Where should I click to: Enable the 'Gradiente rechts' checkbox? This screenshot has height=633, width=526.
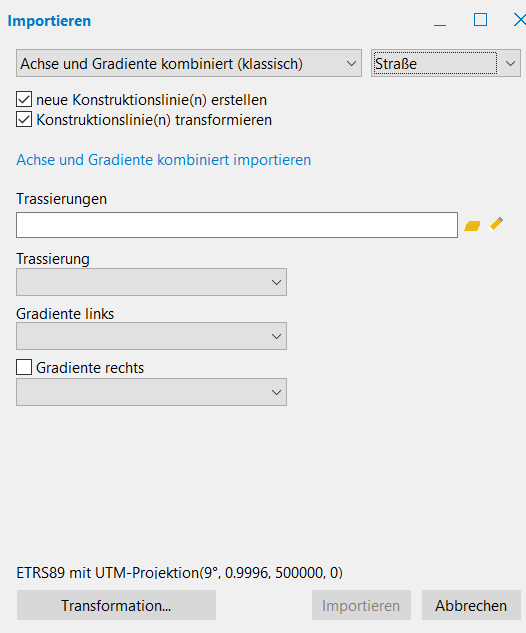[x=24, y=367]
